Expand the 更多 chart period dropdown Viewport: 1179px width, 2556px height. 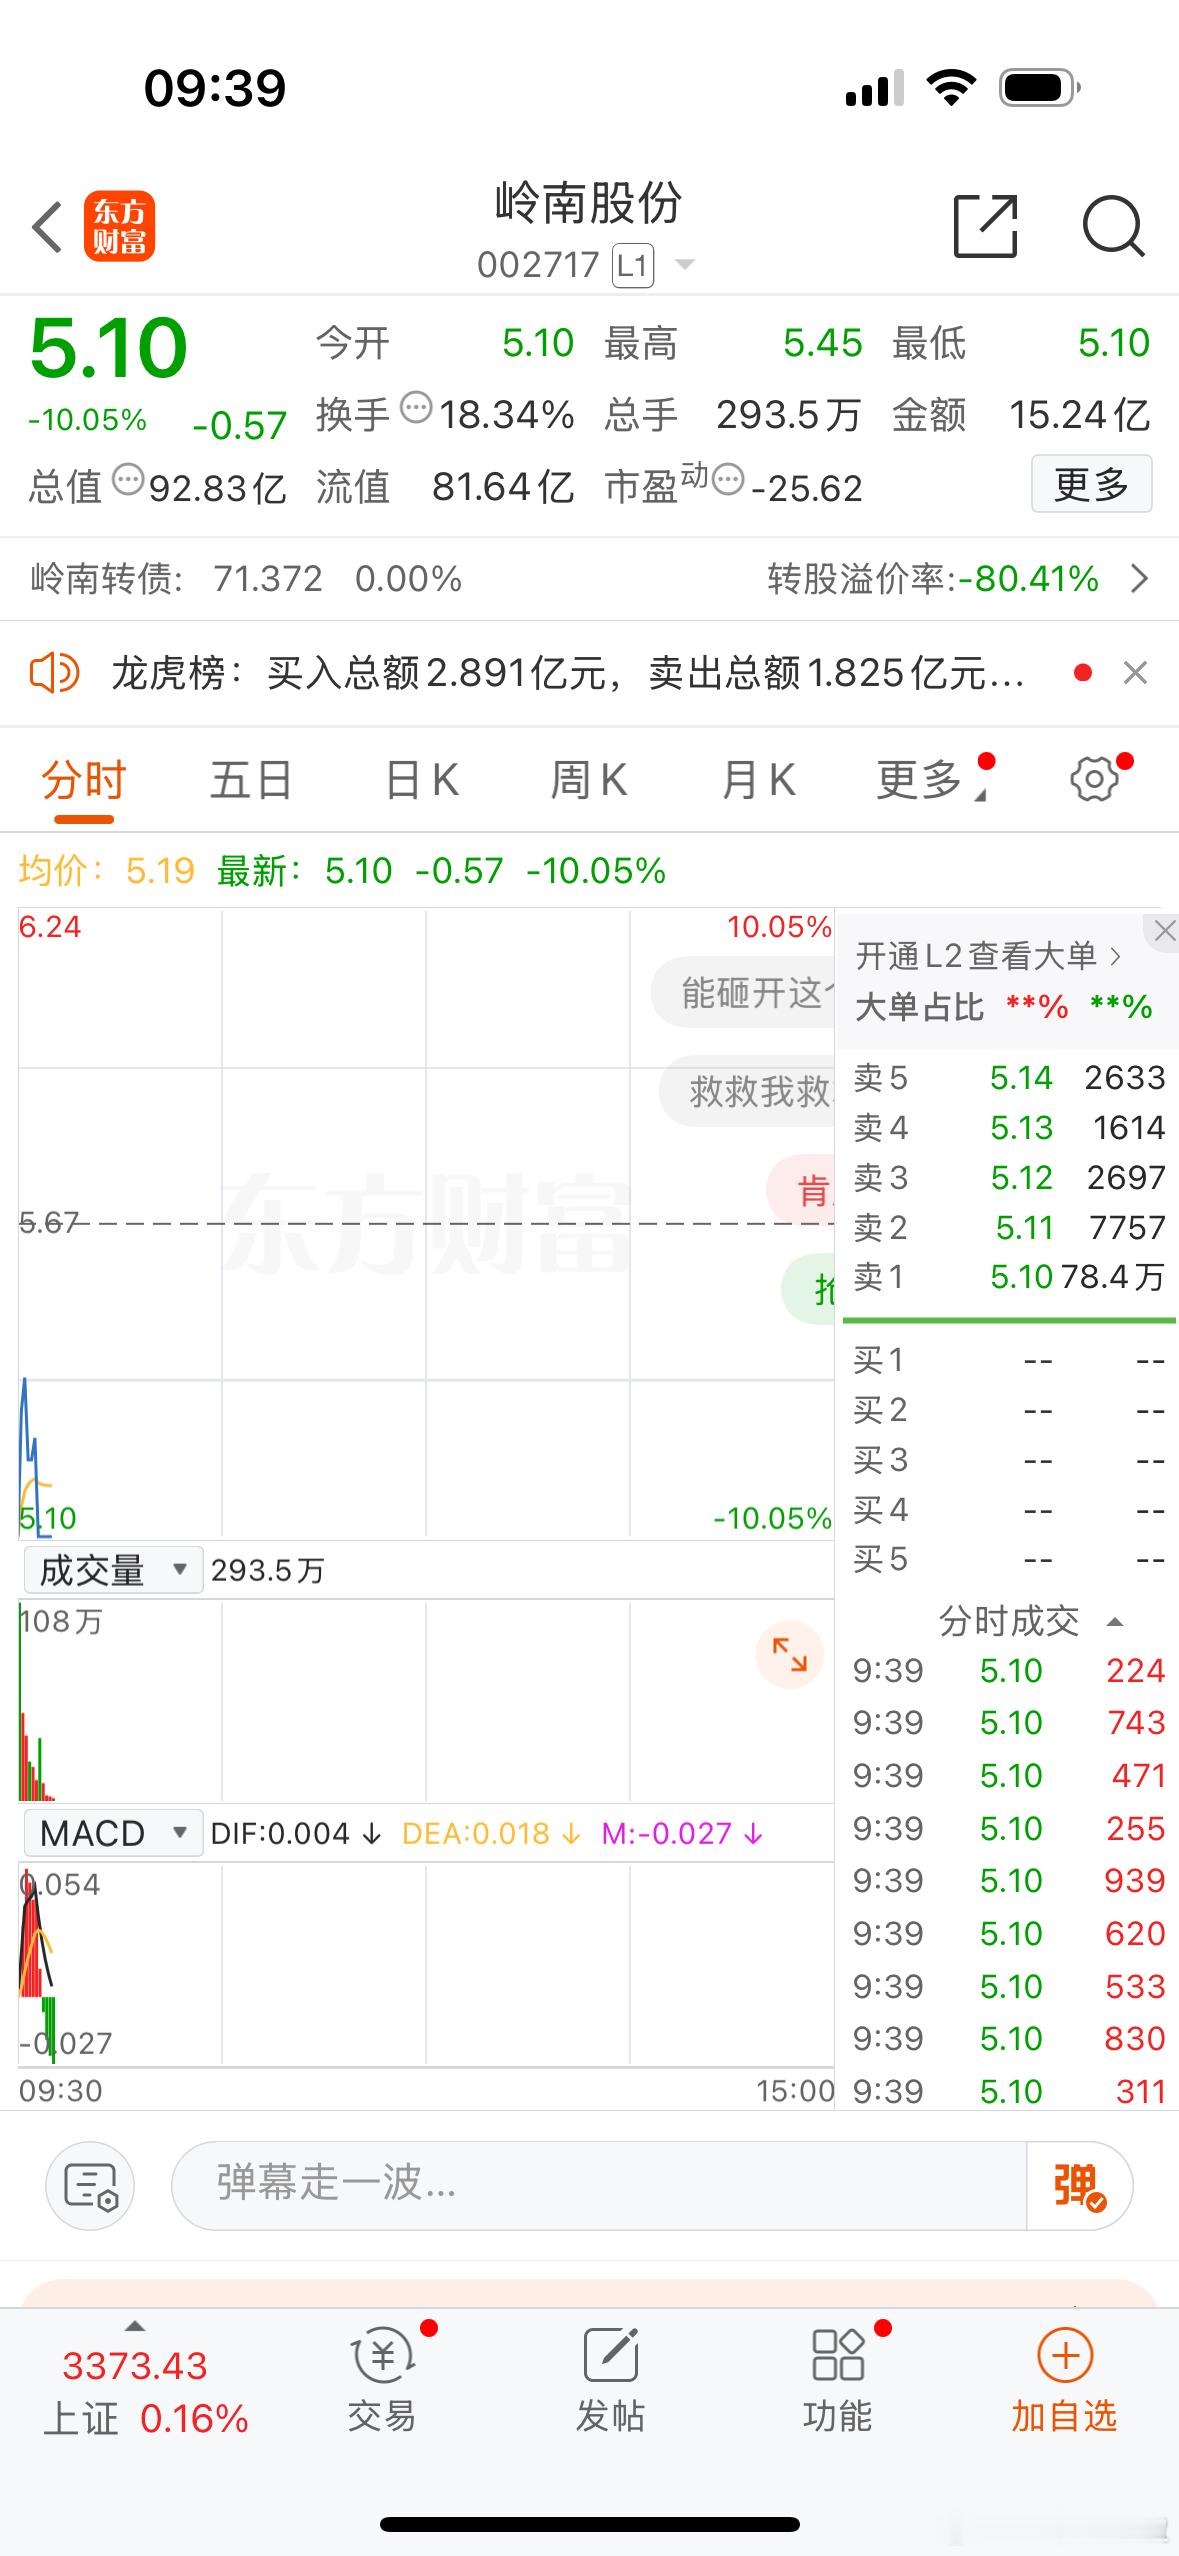(932, 781)
